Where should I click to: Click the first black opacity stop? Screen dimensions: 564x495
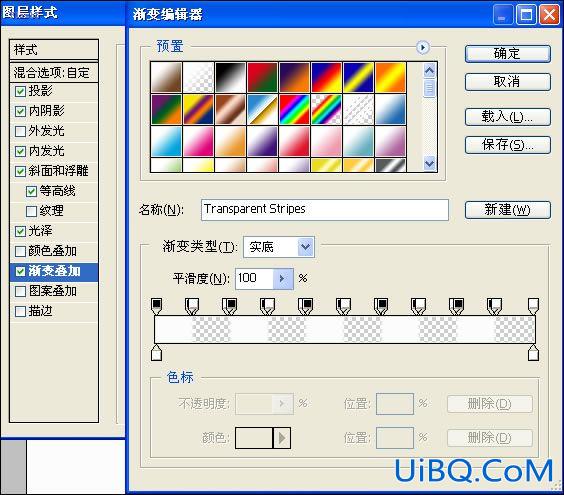click(x=156, y=306)
